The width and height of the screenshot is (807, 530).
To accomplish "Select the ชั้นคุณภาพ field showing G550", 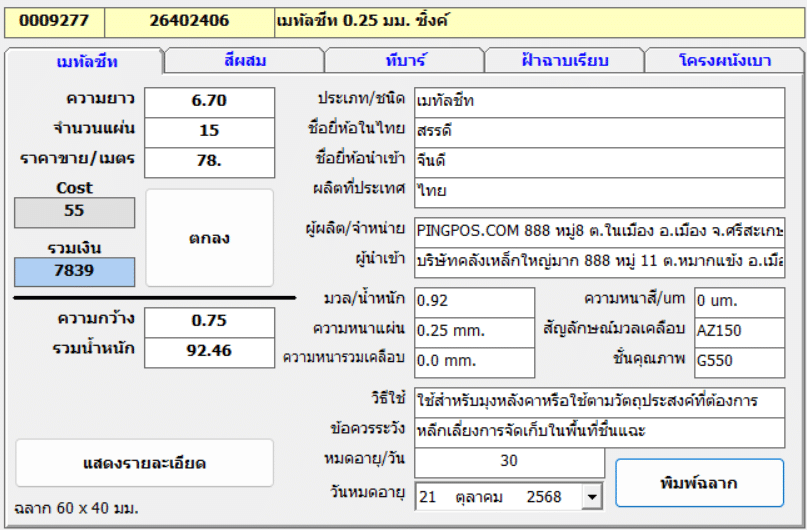I will point(739,361).
